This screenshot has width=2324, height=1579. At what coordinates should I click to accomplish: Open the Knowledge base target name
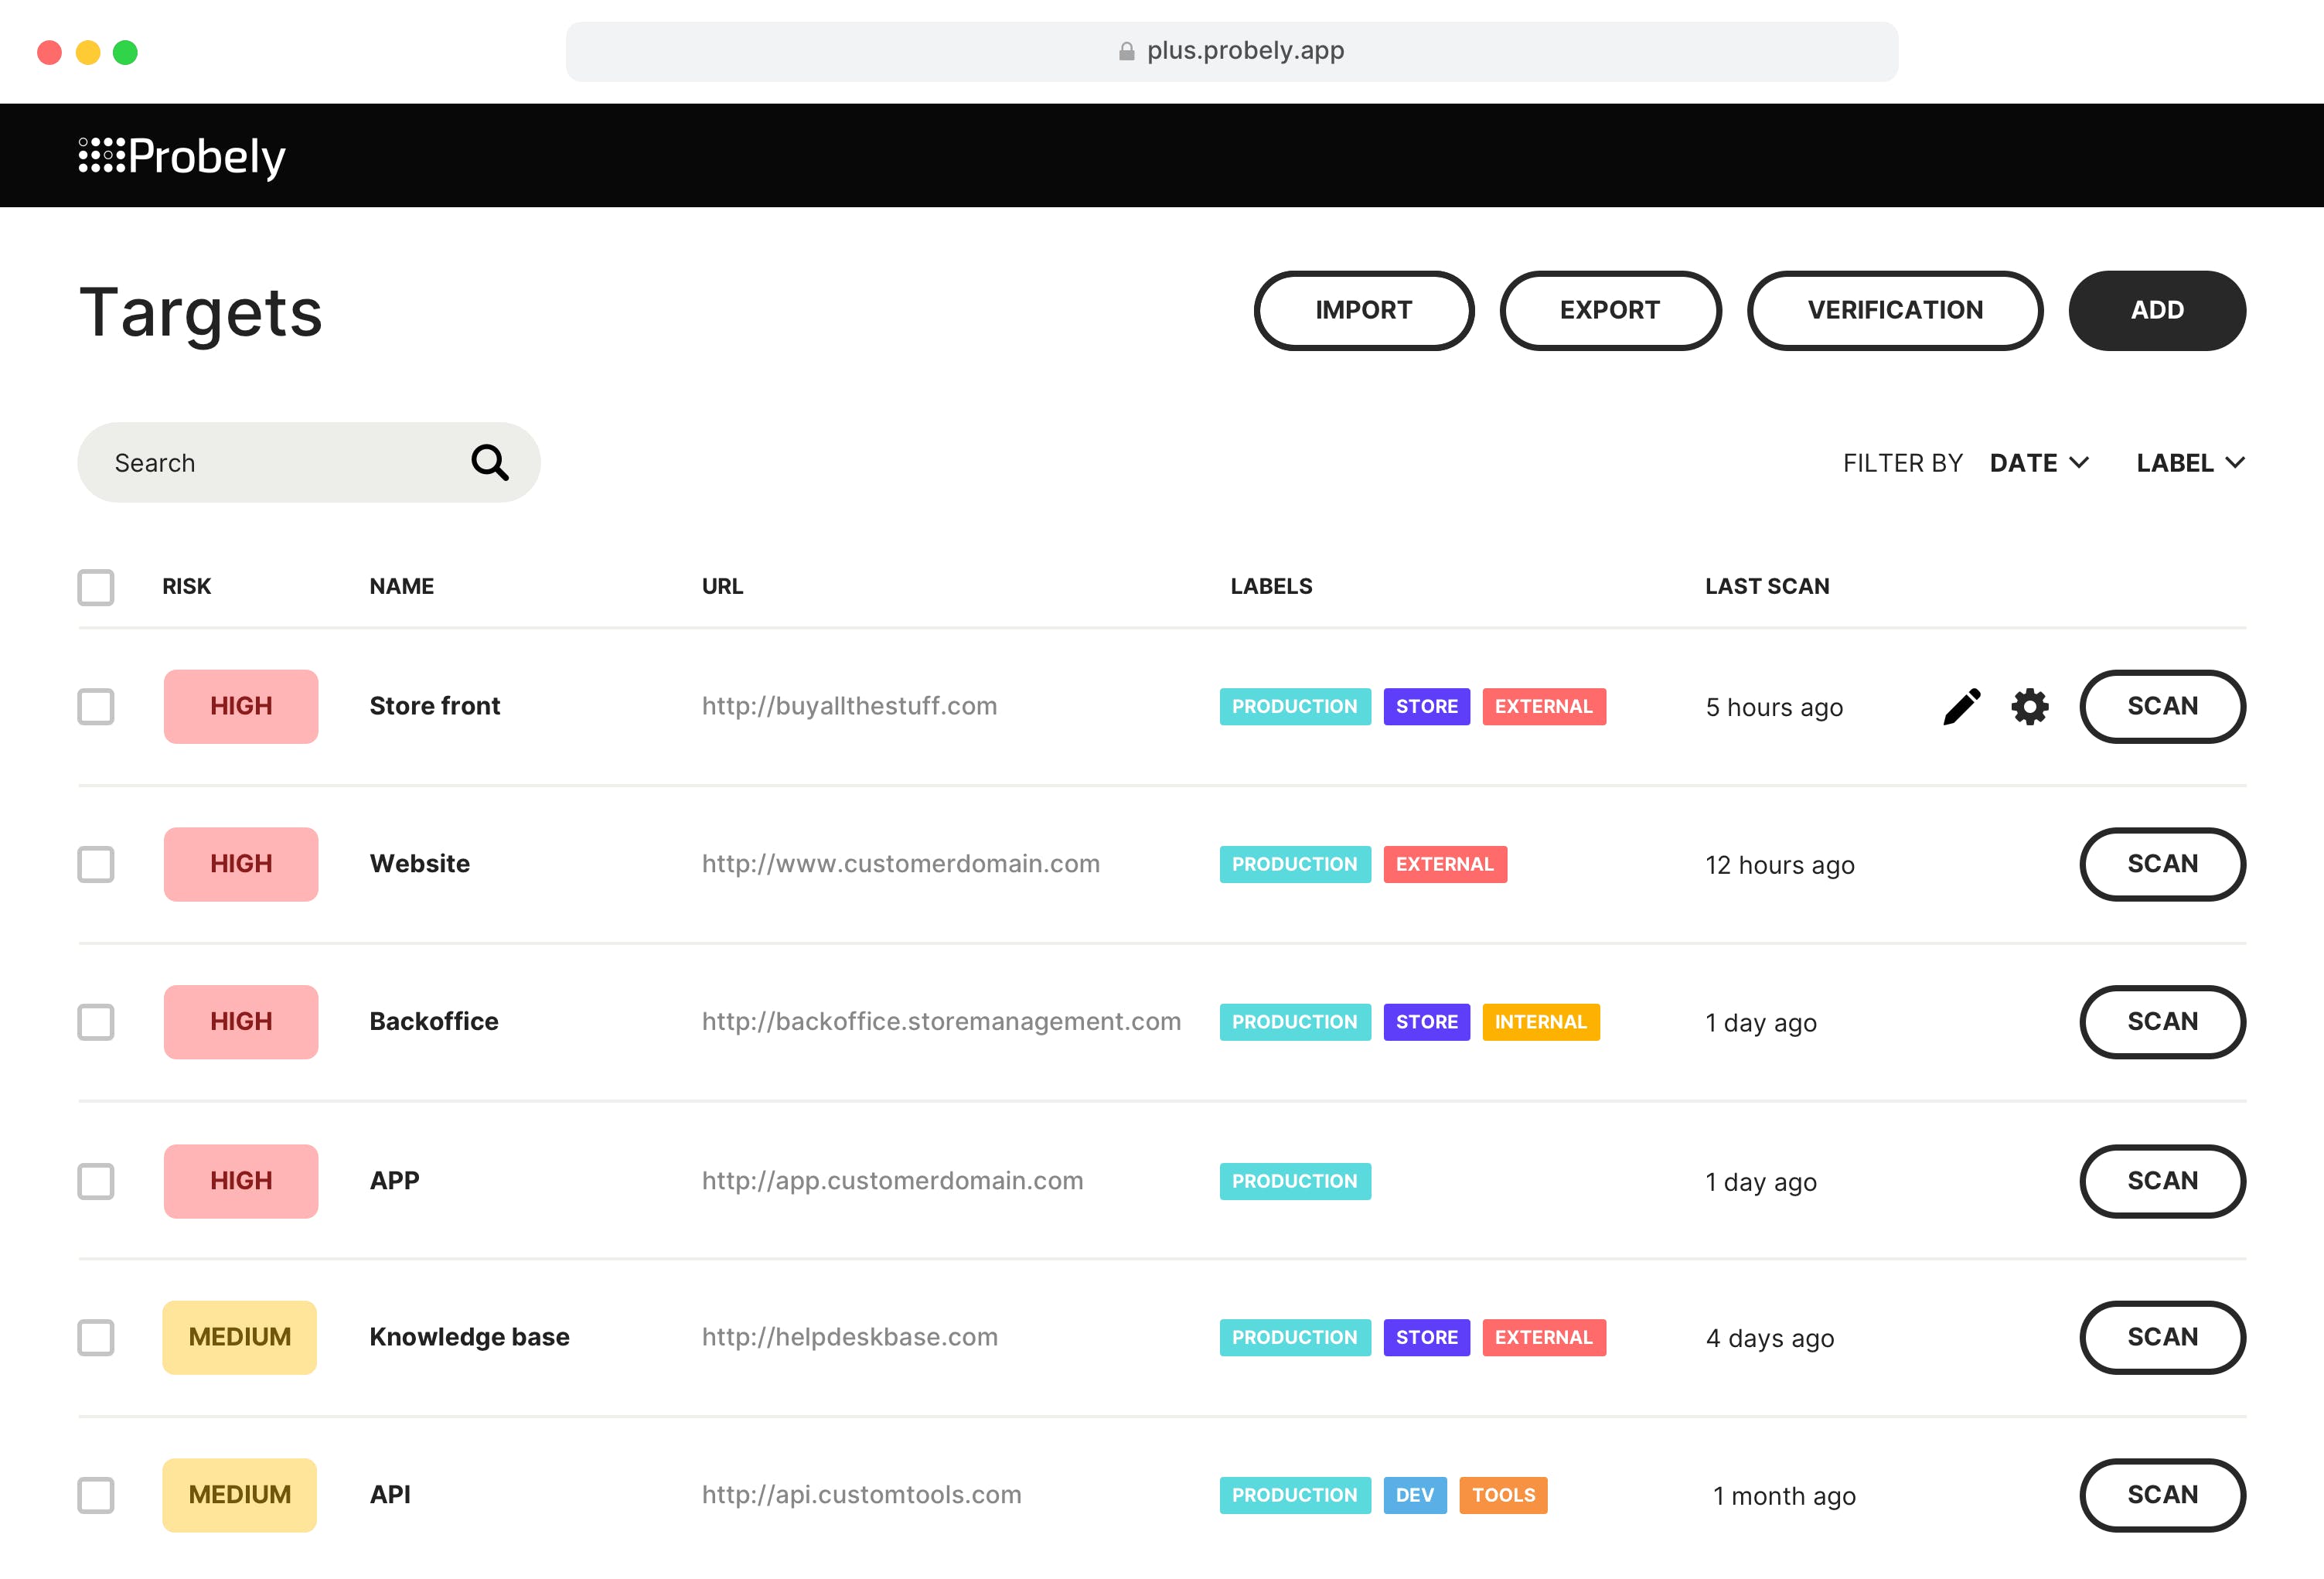click(x=469, y=1337)
